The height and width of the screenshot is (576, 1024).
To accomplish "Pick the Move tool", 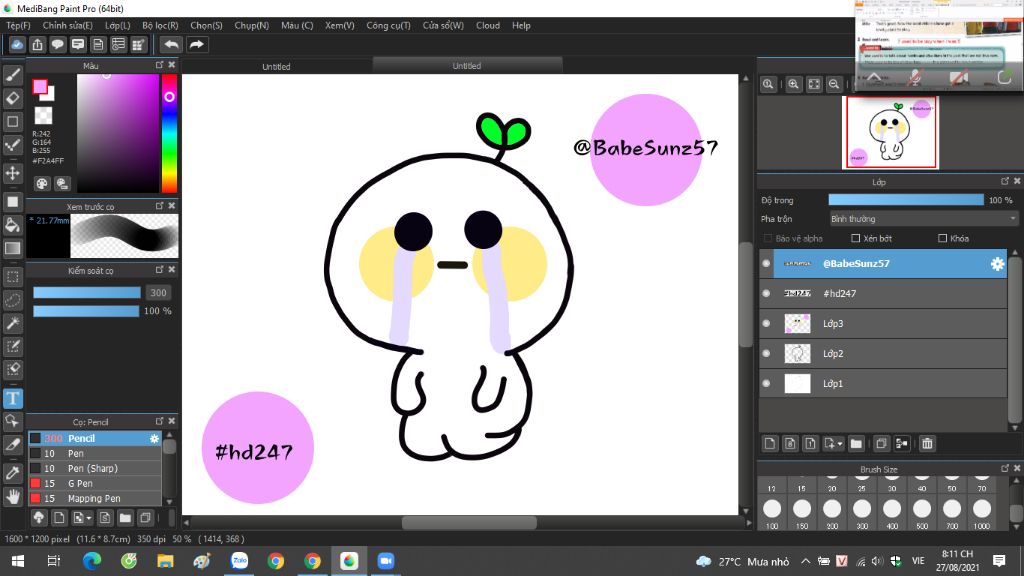I will (13, 173).
